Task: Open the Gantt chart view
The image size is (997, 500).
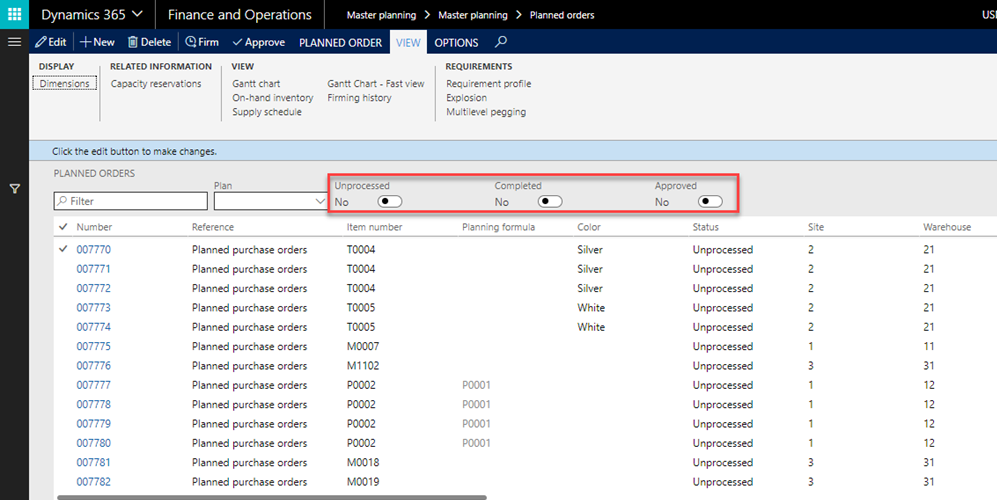Action: click(x=256, y=84)
